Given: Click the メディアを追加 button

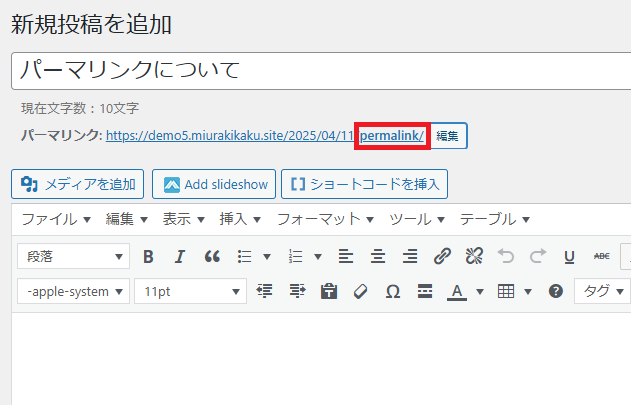Looking at the screenshot, I should coord(78,184).
